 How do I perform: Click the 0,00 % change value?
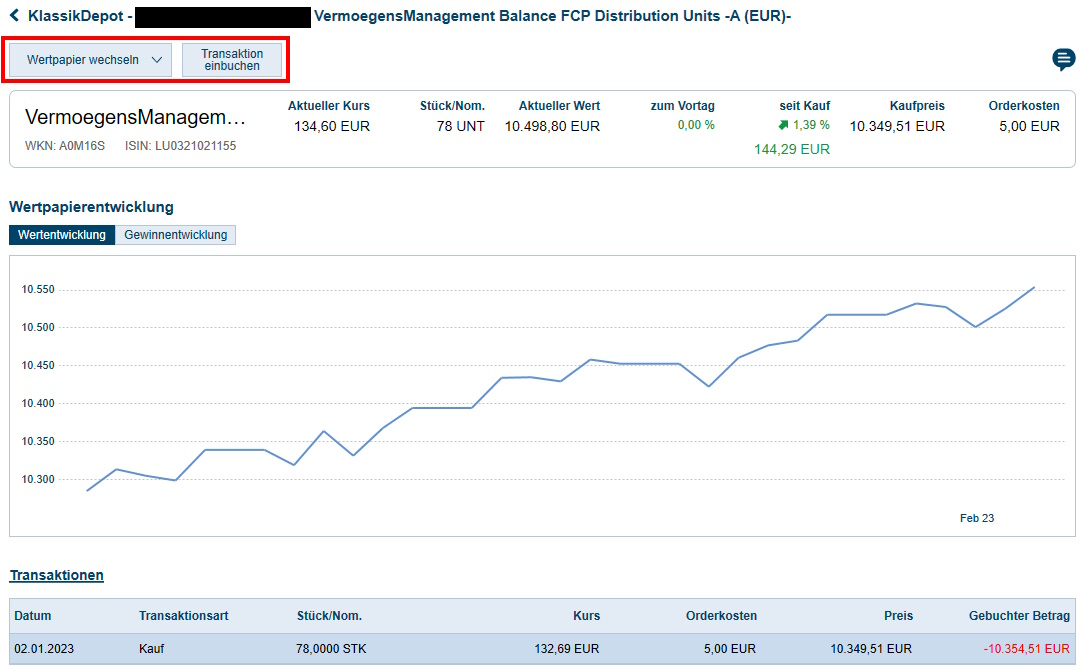tap(696, 125)
